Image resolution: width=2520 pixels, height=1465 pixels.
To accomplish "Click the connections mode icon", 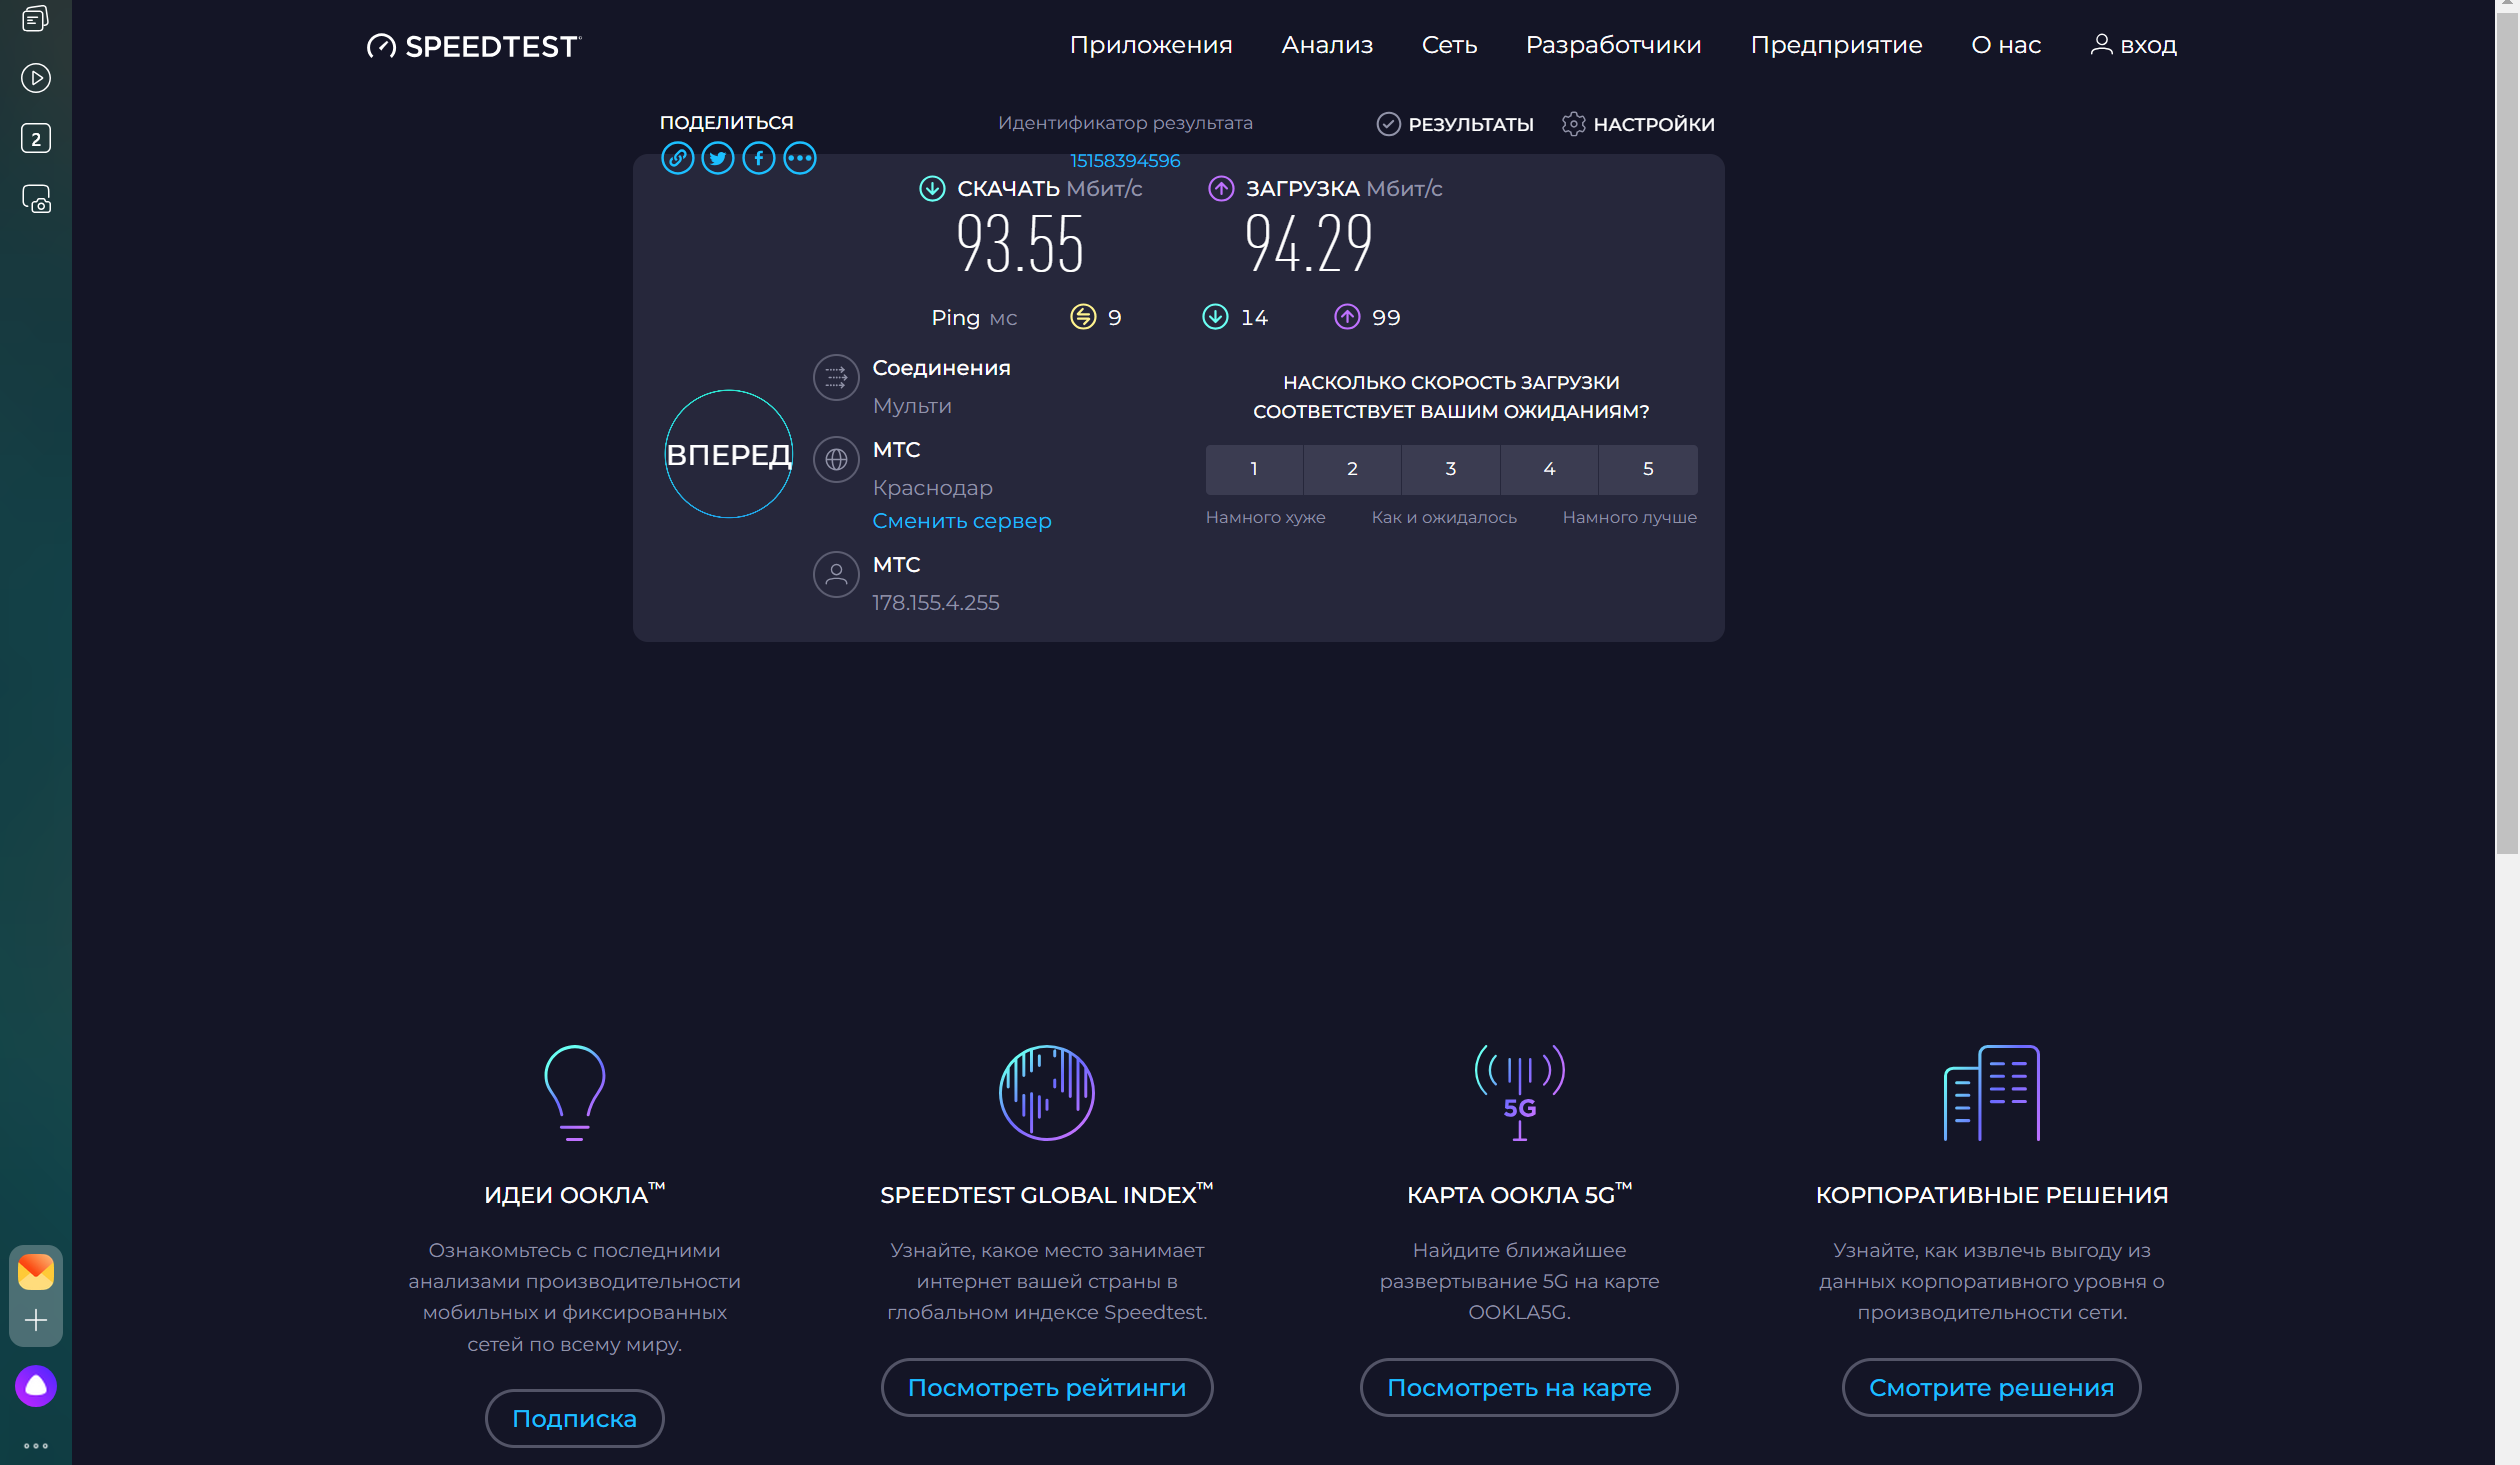I will pyautogui.click(x=836, y=378).
